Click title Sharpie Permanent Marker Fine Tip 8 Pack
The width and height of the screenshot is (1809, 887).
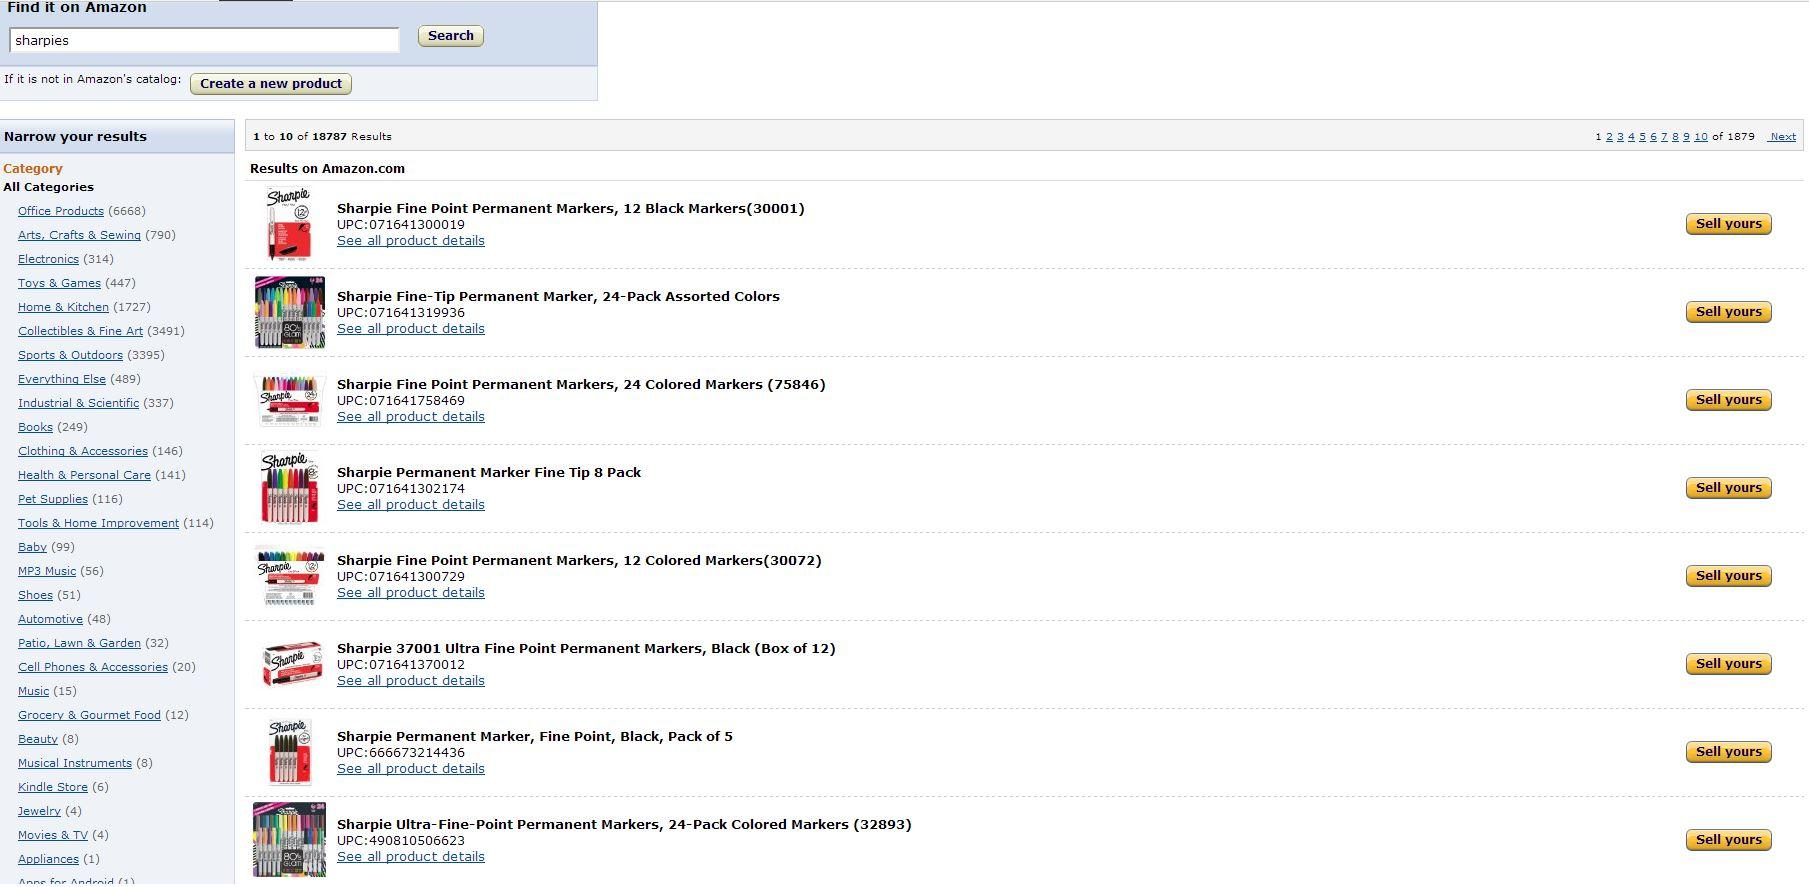pos(489,472)
